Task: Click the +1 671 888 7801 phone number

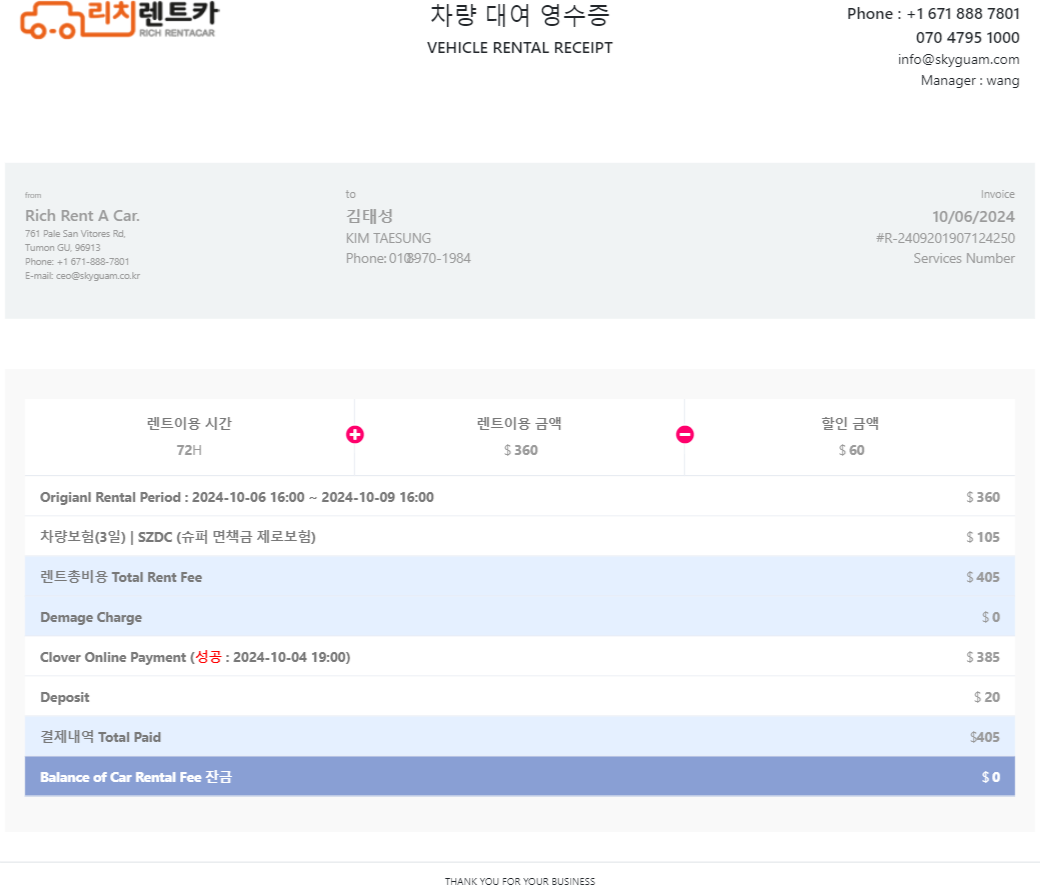Action: (x=963, y=14)
